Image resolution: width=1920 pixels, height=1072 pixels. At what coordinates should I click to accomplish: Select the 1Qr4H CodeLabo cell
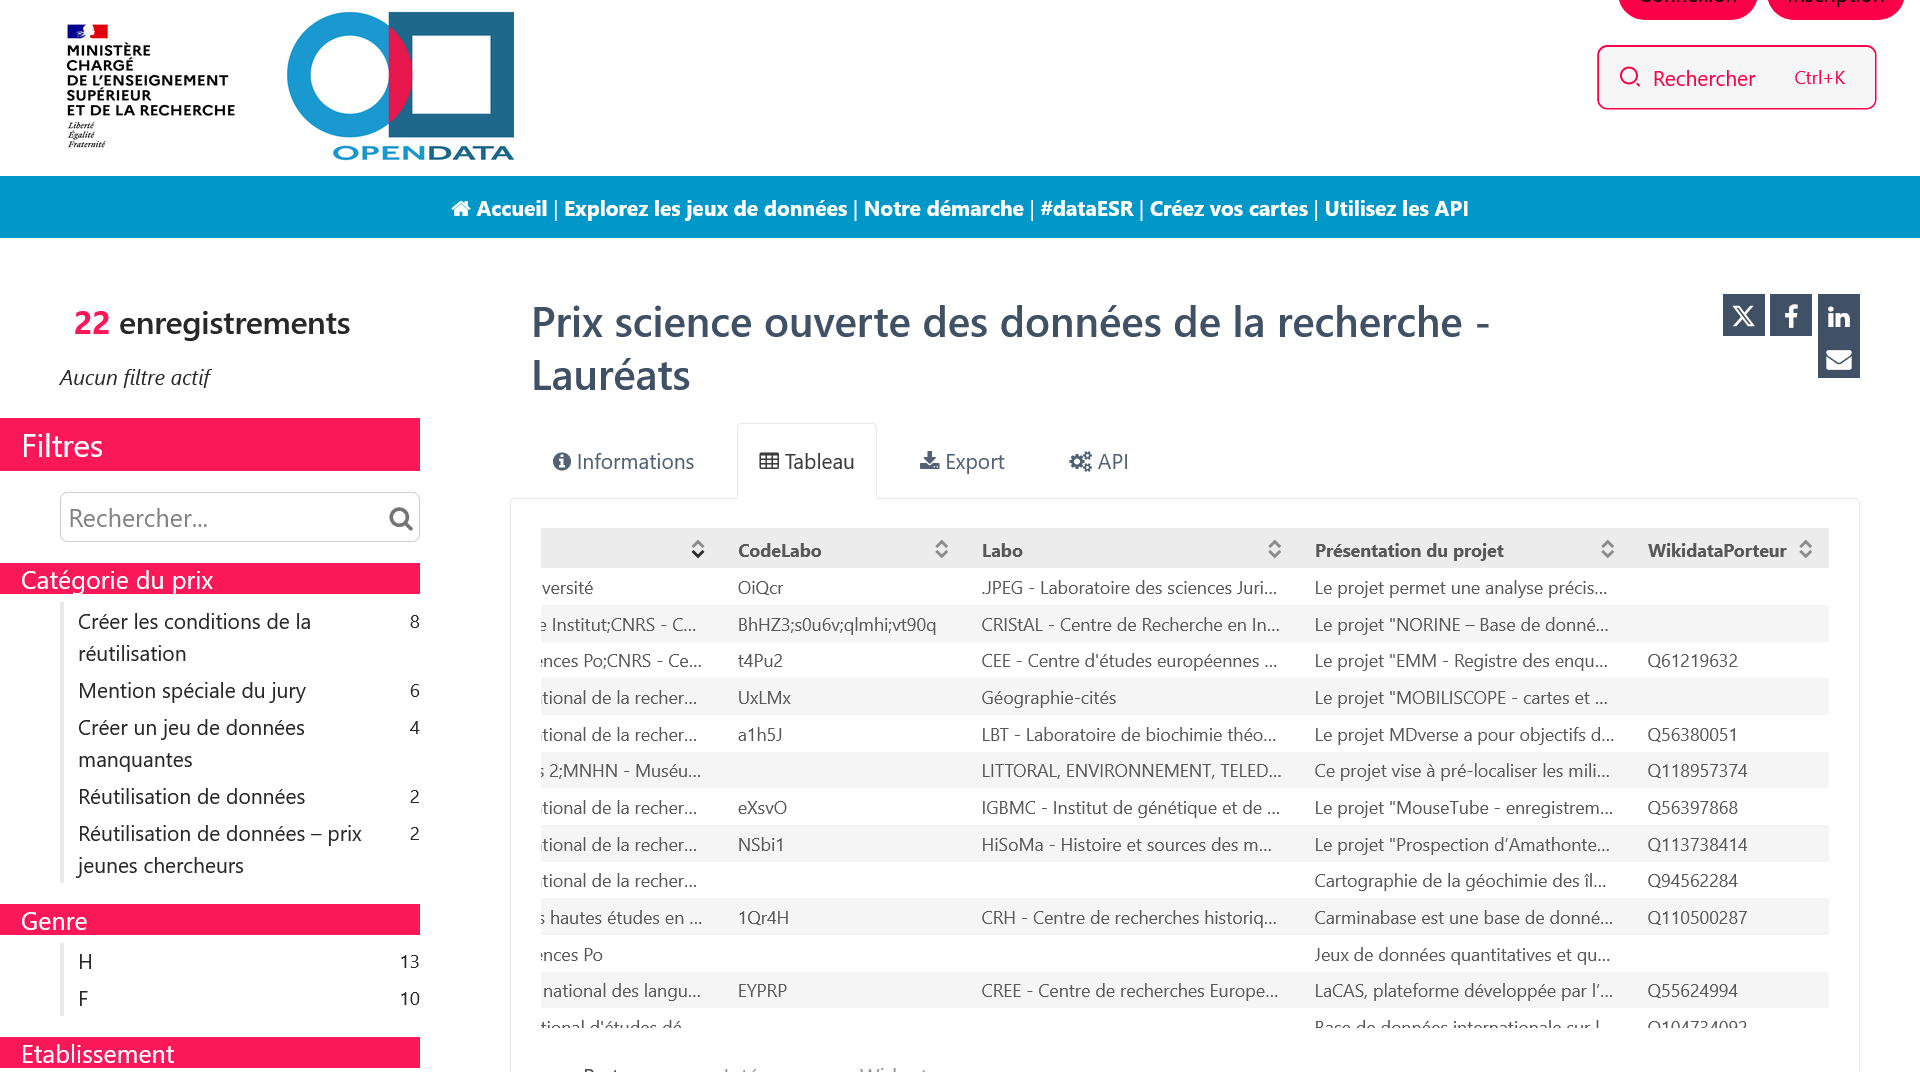pos(763,917)
